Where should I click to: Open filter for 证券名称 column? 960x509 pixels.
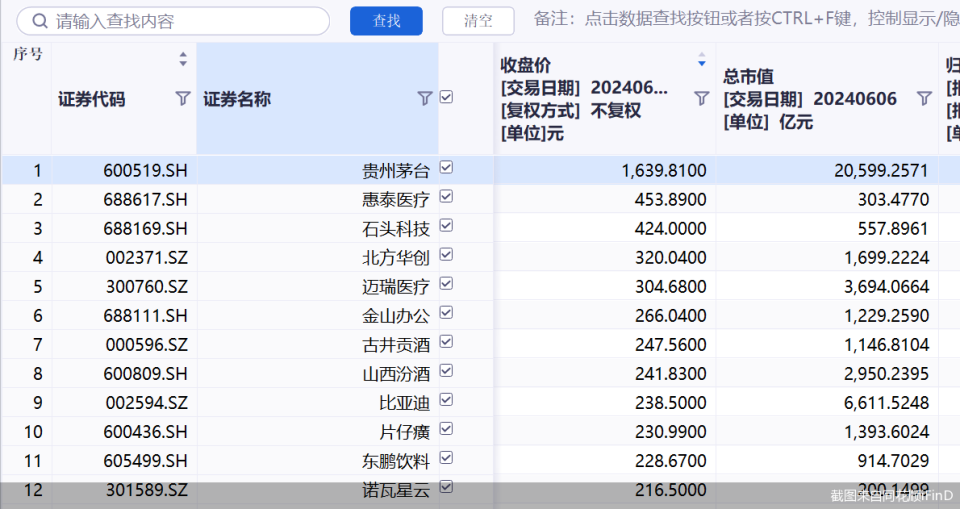tap(424, 99)
